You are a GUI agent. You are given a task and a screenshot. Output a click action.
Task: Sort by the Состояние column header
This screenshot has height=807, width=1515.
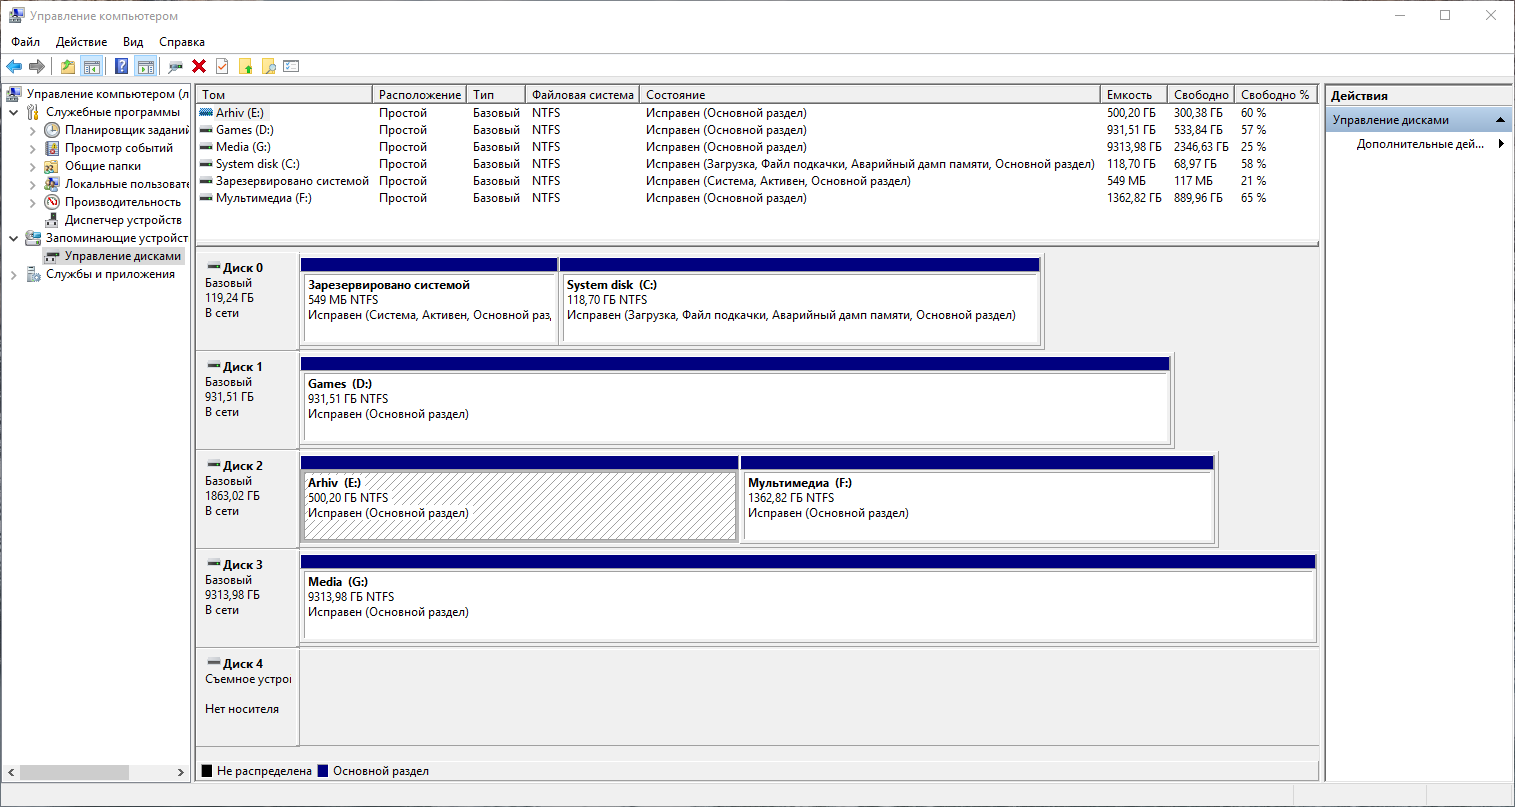coord(869,95)
